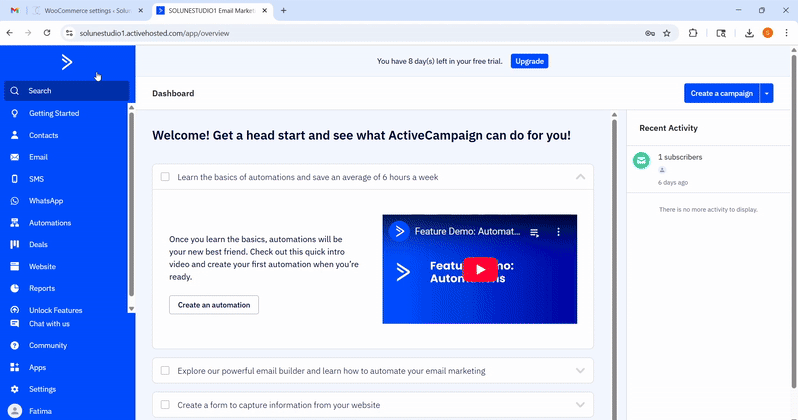
Task: Click the WhatsApp icon in sidebar
Action: pos(15,201)
